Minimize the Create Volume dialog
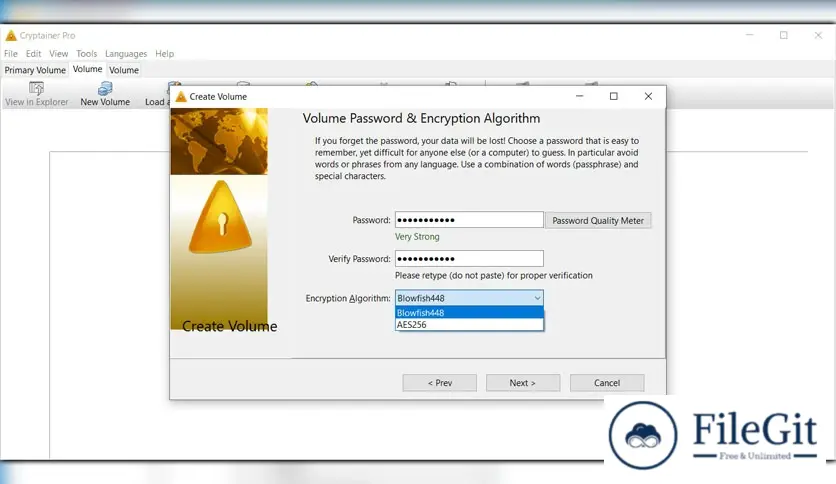The width and height of the screenshot is (836, 484). 580,96
